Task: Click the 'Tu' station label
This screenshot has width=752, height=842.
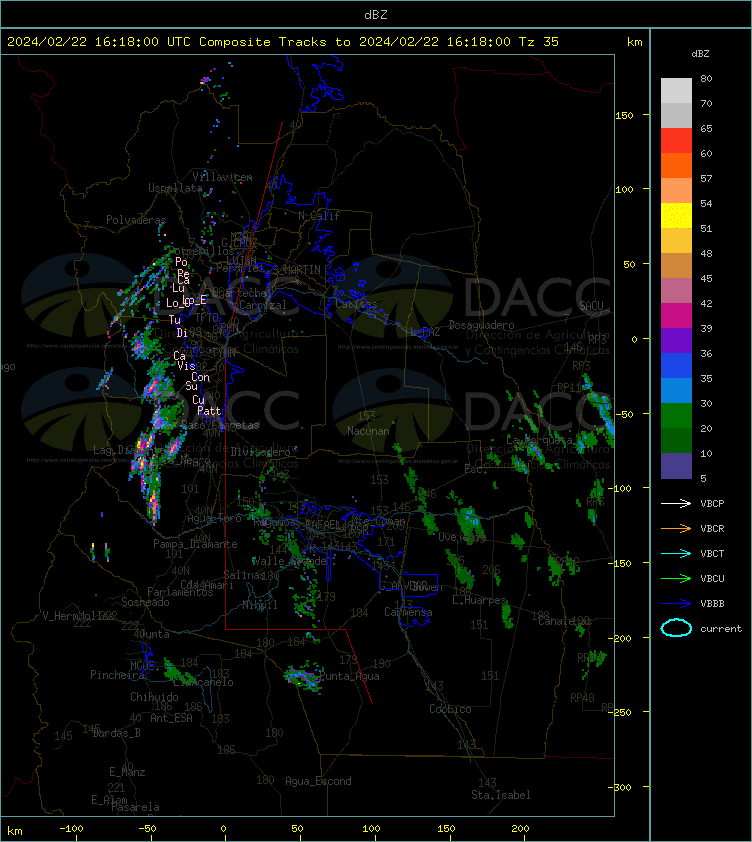Action: coord(175,320)
